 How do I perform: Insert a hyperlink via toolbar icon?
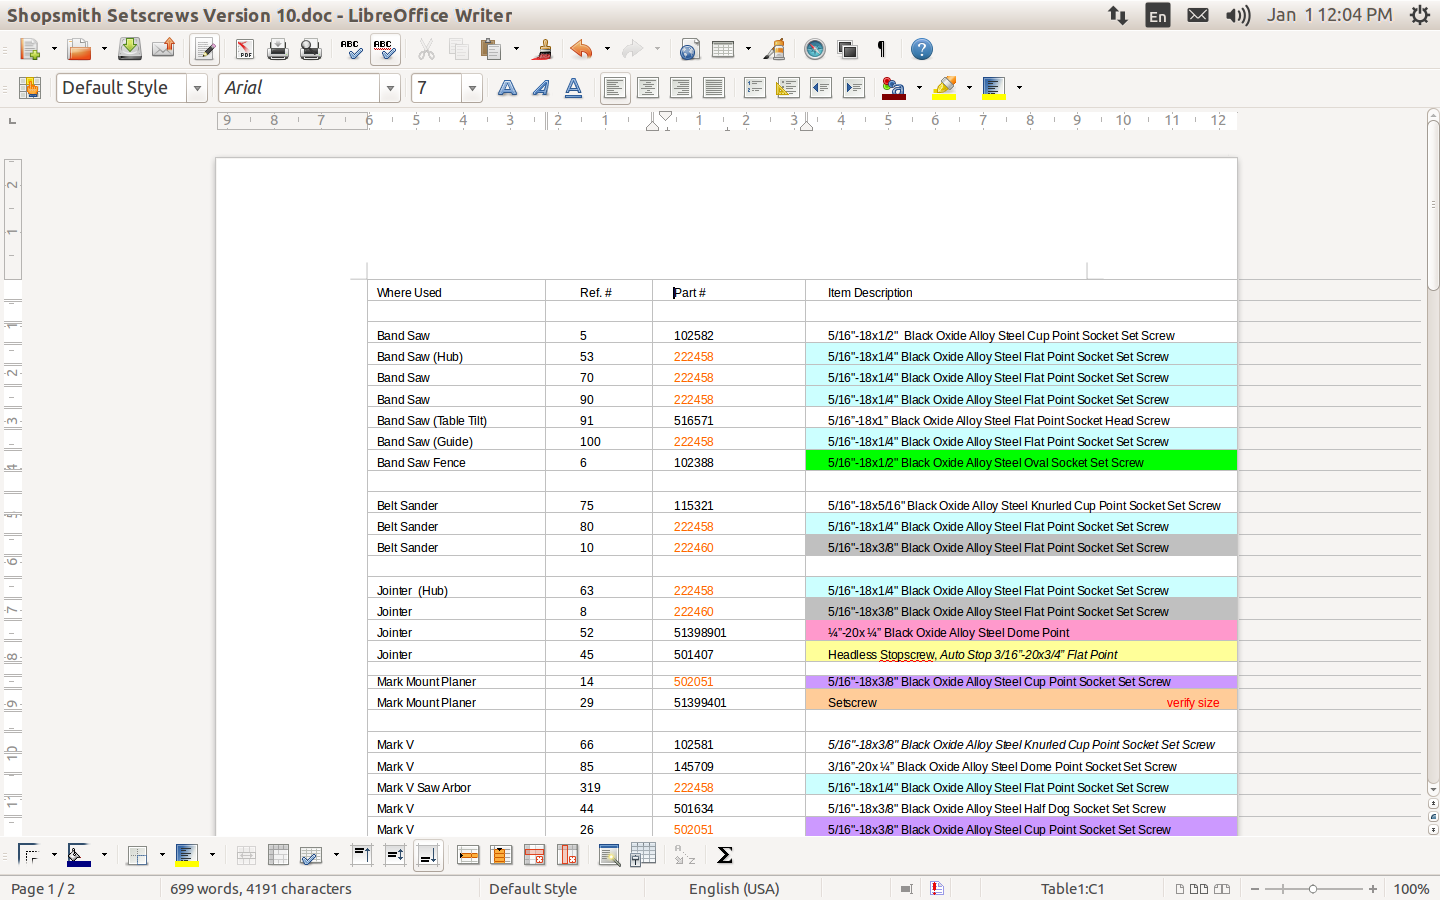pyautogui.click(x=689, y=49)
